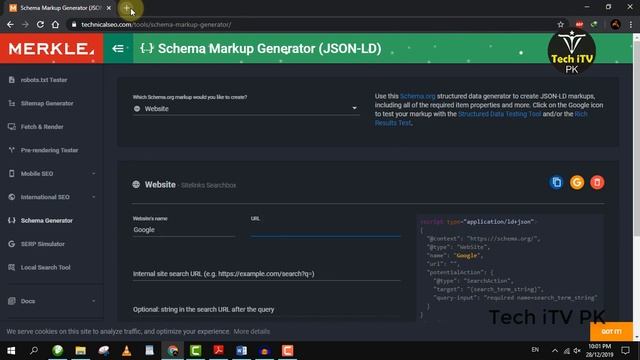This screenshot has height=360, width=640.
Task: Open Adobe Acrobat from taskbar
Action: 218,351
